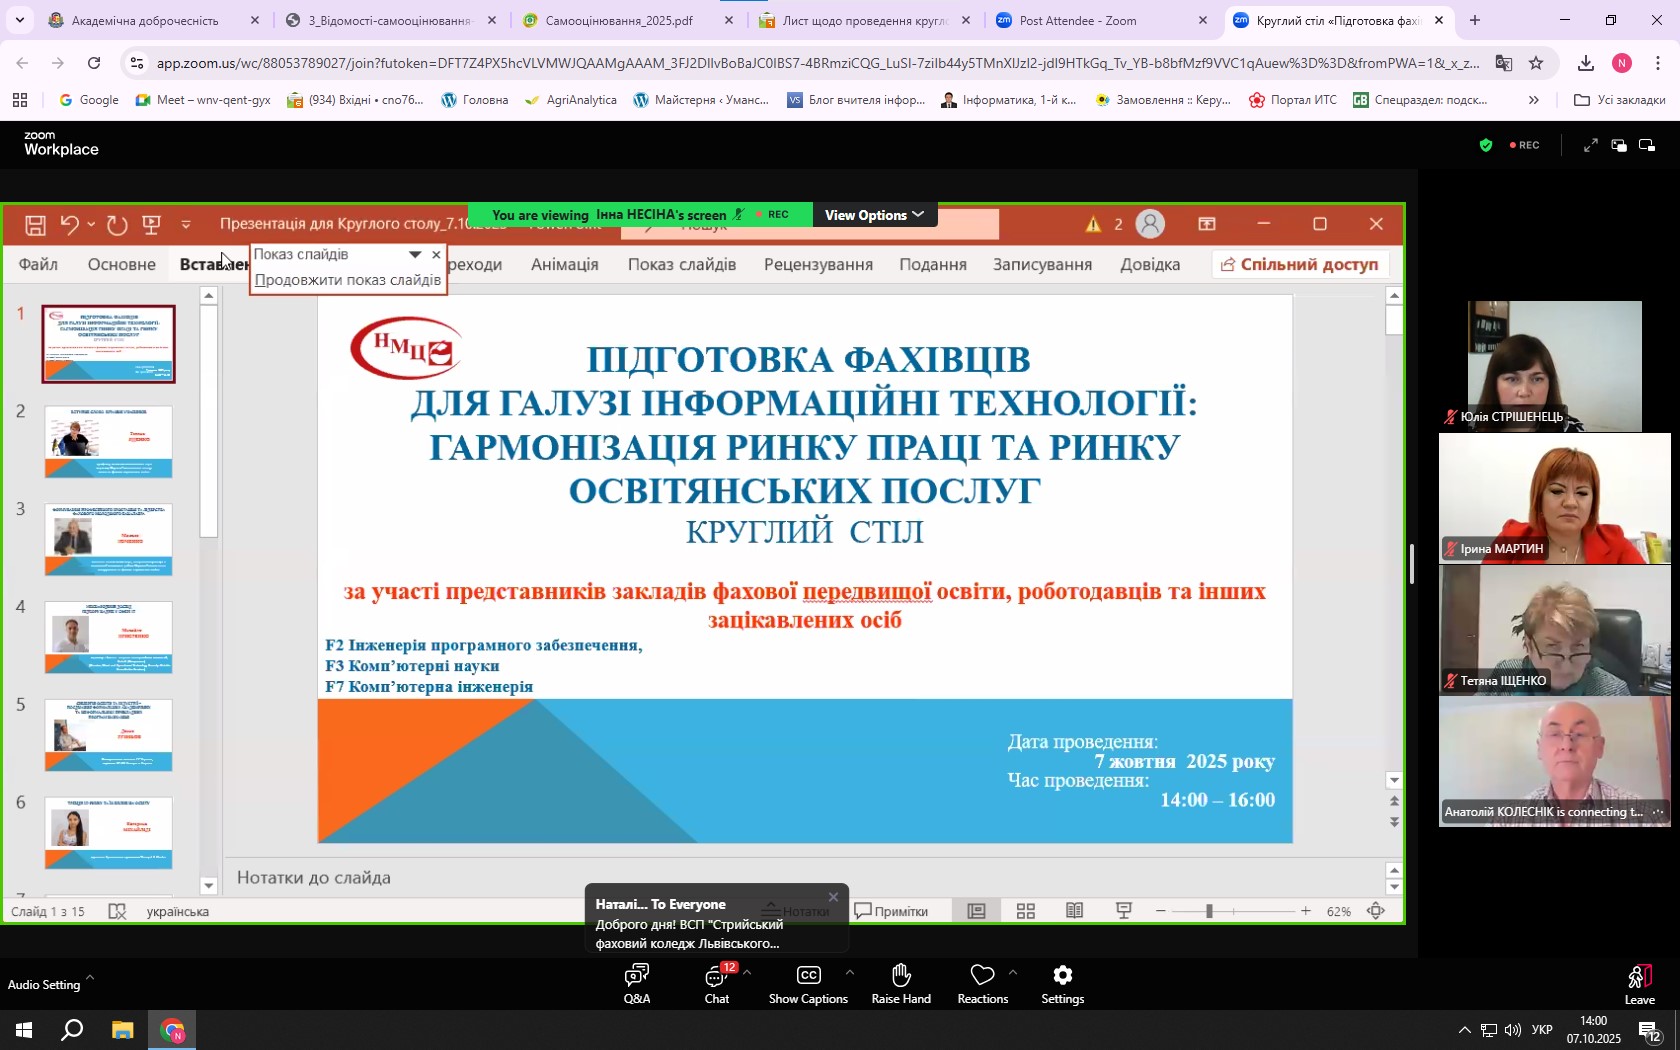Screen dimensions: 1680x1050
Task: Expand the View Options dropdown
Action: (x=874, y=215)
